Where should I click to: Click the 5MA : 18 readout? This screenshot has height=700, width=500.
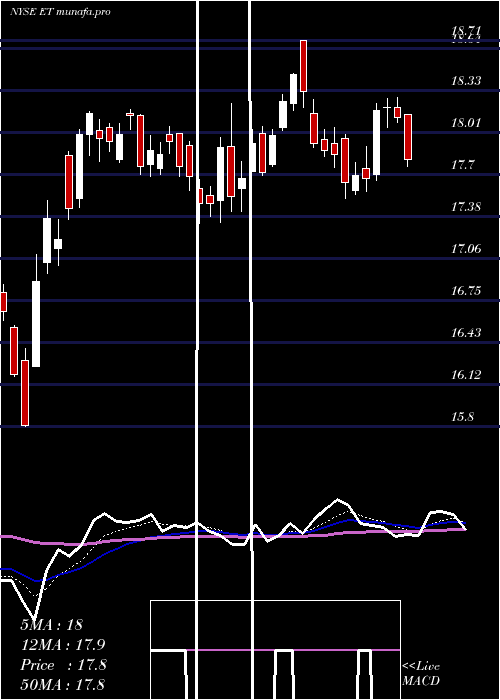pyautogui.click(x=51, y=625)
